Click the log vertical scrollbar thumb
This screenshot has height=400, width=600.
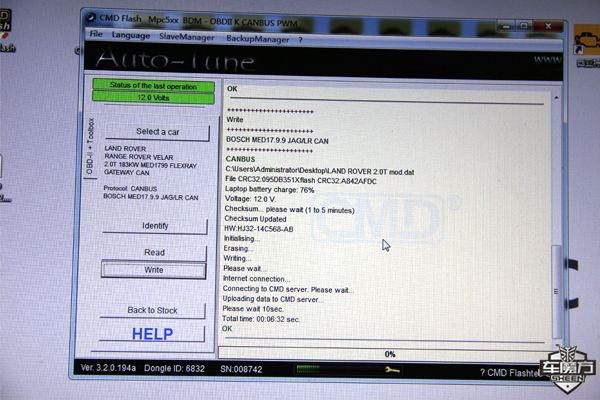pos(556,292)
